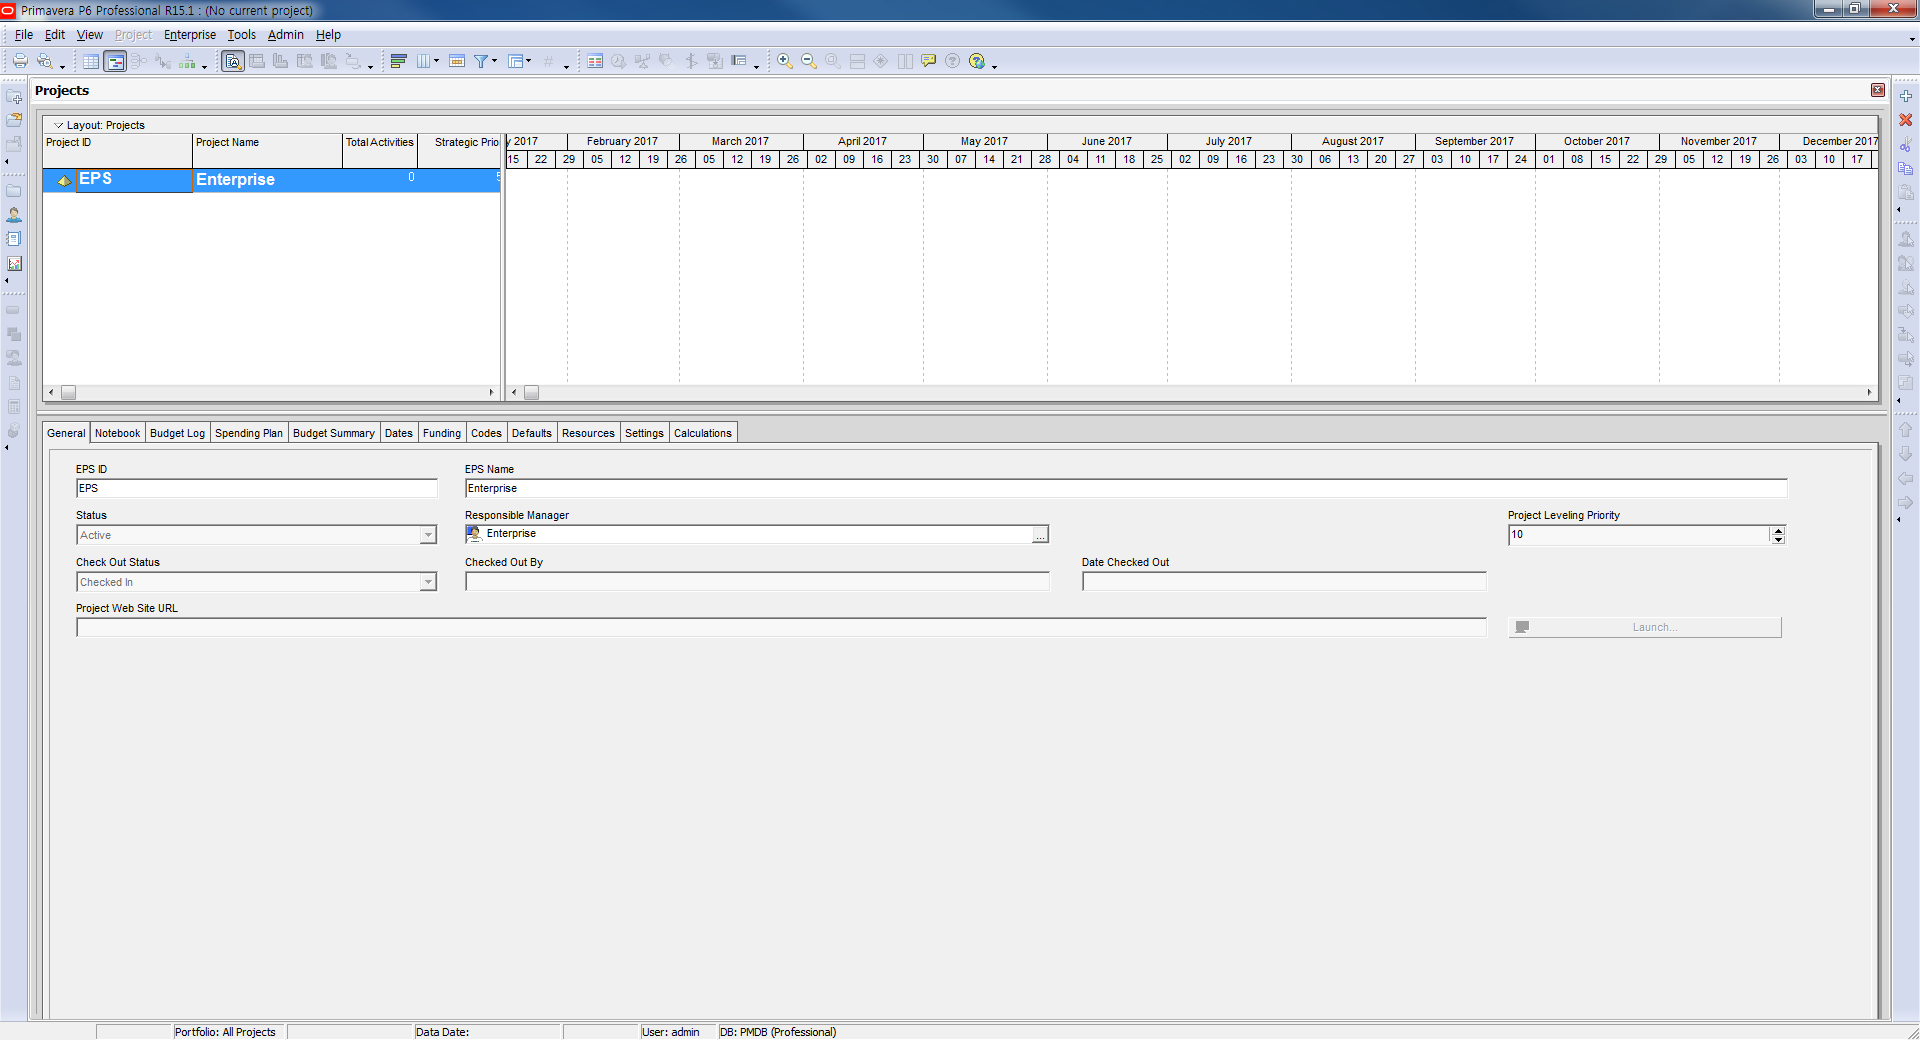The height and width of the screenshot is (1040, 1920).
Task: Switch to the Budget Log tab
Action: (177, 433)
